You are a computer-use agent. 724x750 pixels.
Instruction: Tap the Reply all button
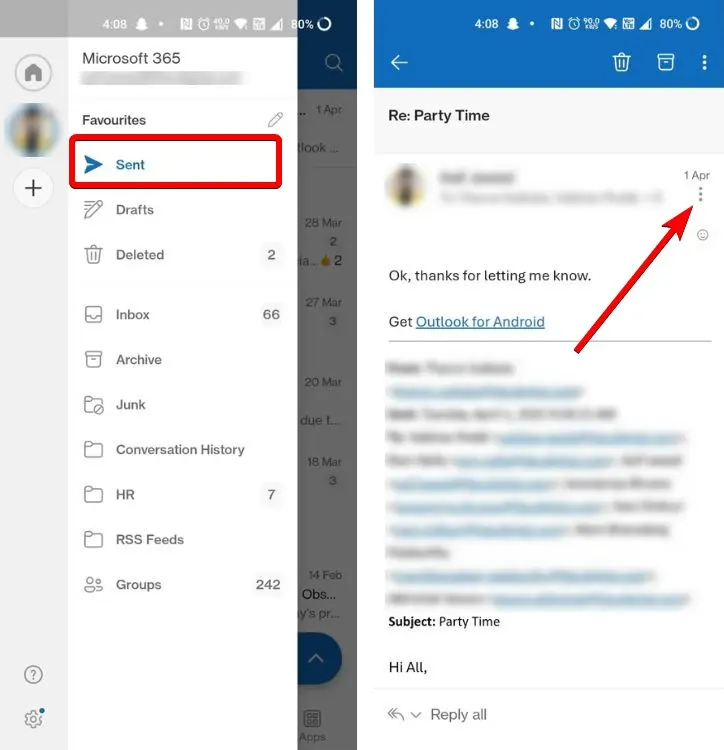[x=459, y=715]
